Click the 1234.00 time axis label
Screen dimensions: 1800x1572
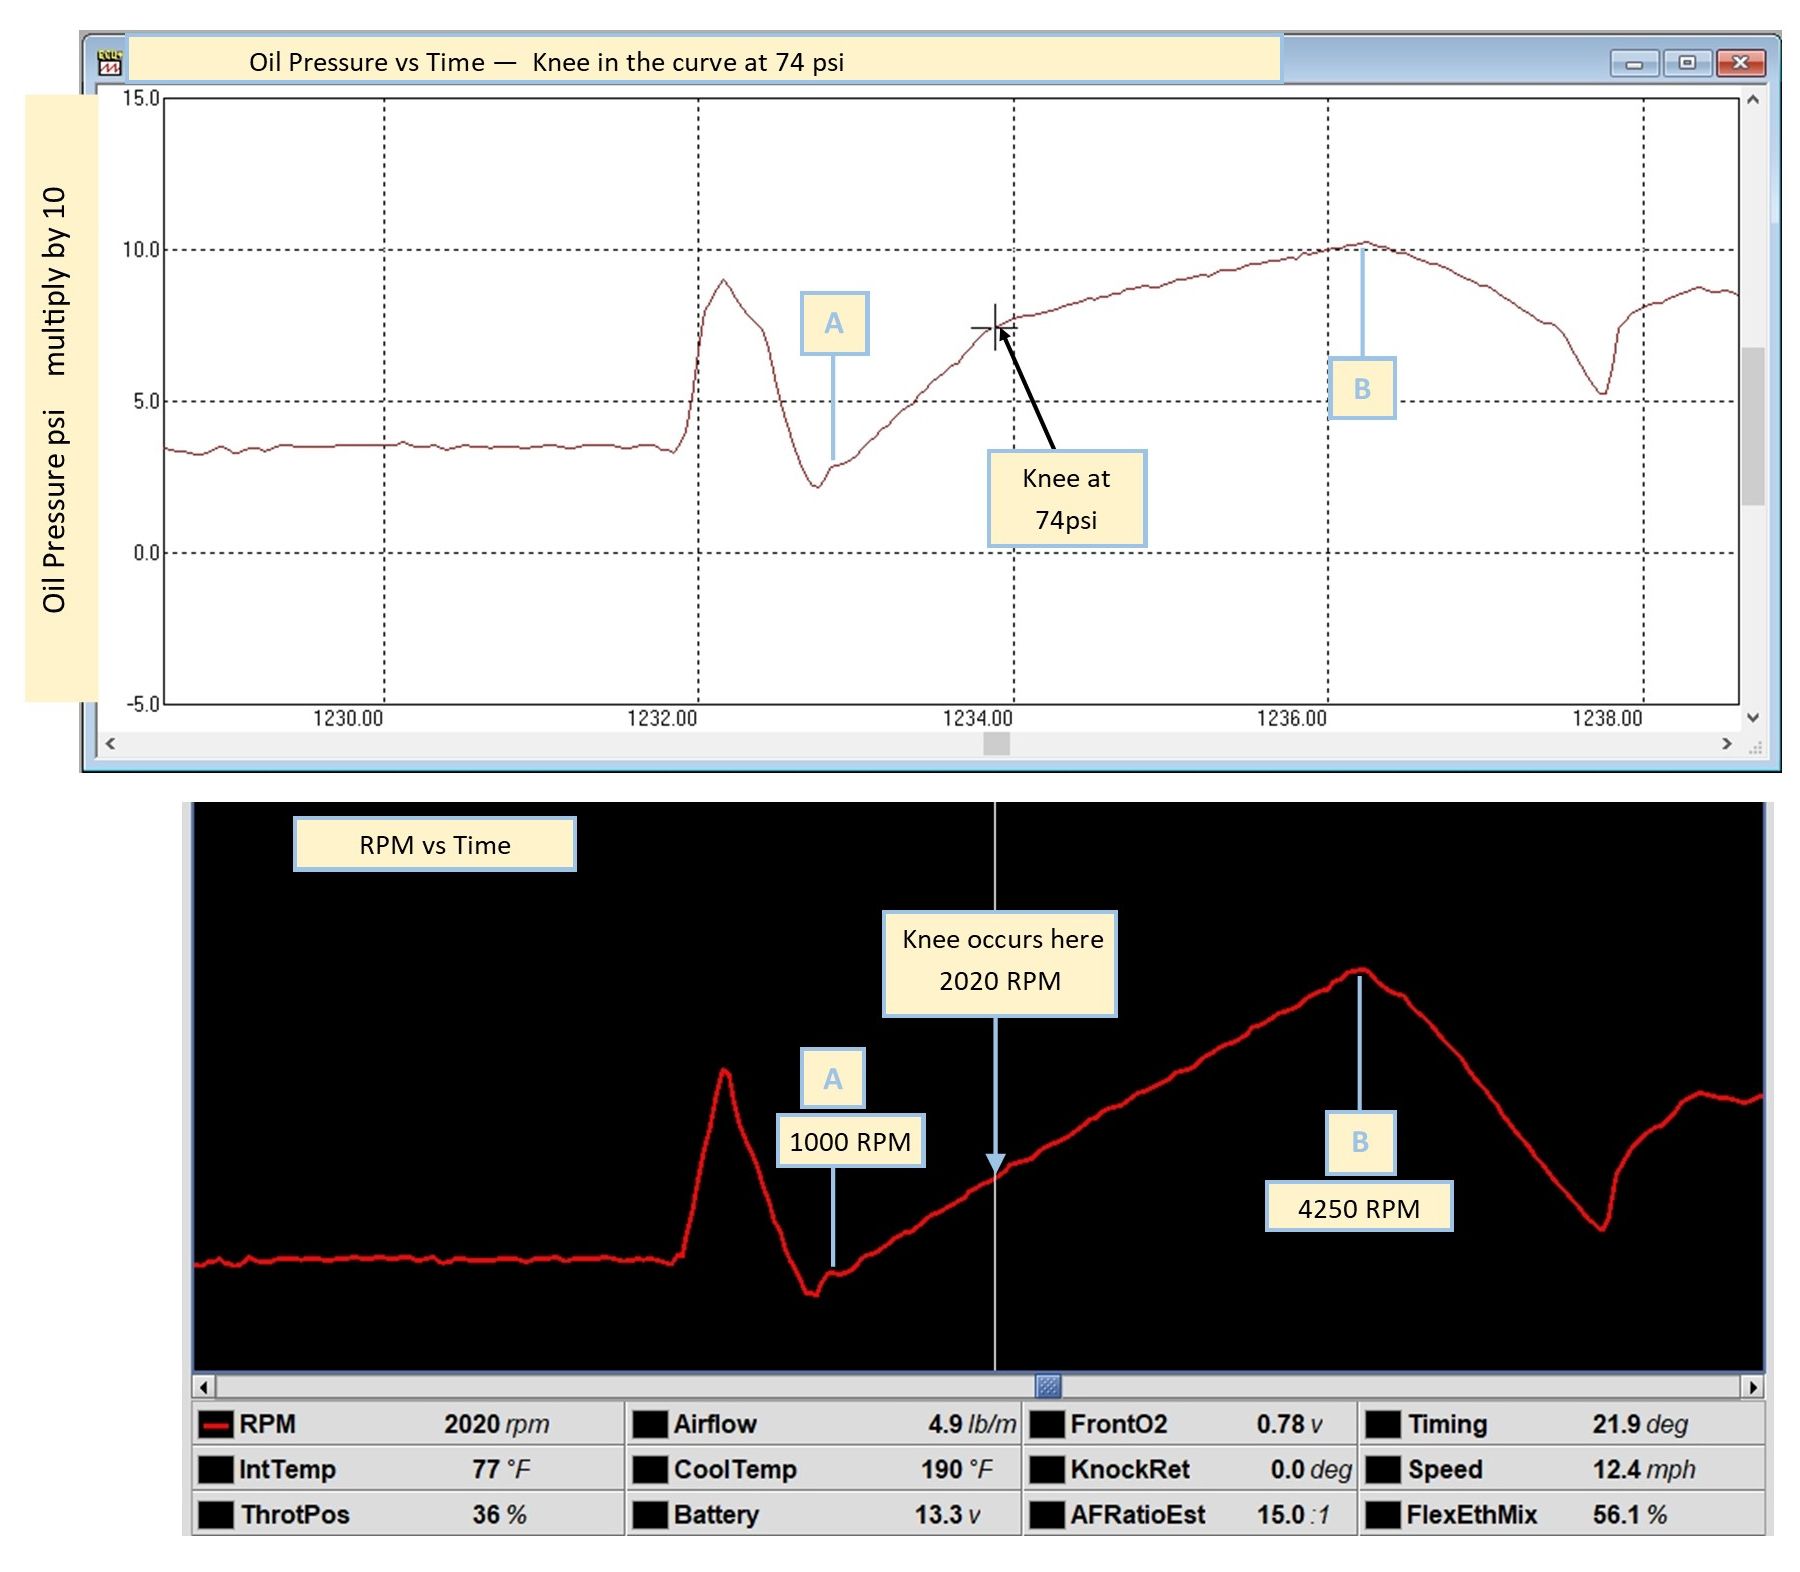tap(977, 718)
